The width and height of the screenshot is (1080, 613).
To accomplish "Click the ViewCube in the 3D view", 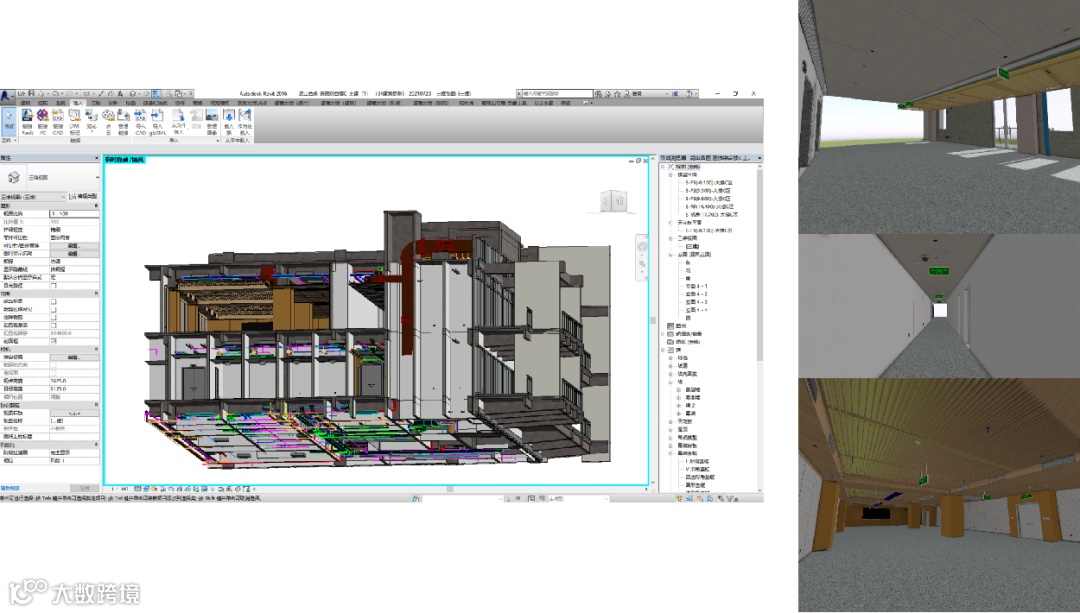I will tap(613, 202).
